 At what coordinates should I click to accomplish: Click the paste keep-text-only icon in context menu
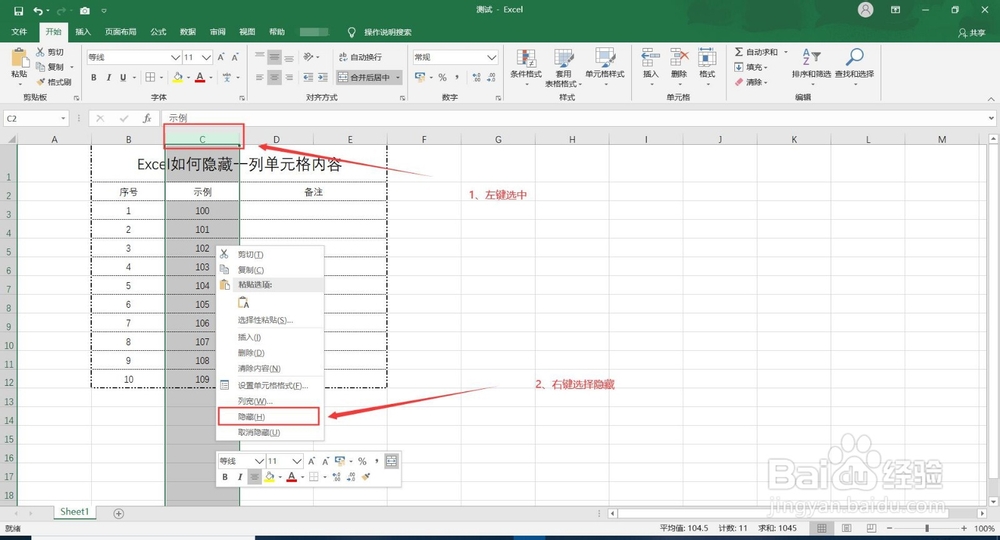(244, 303)
